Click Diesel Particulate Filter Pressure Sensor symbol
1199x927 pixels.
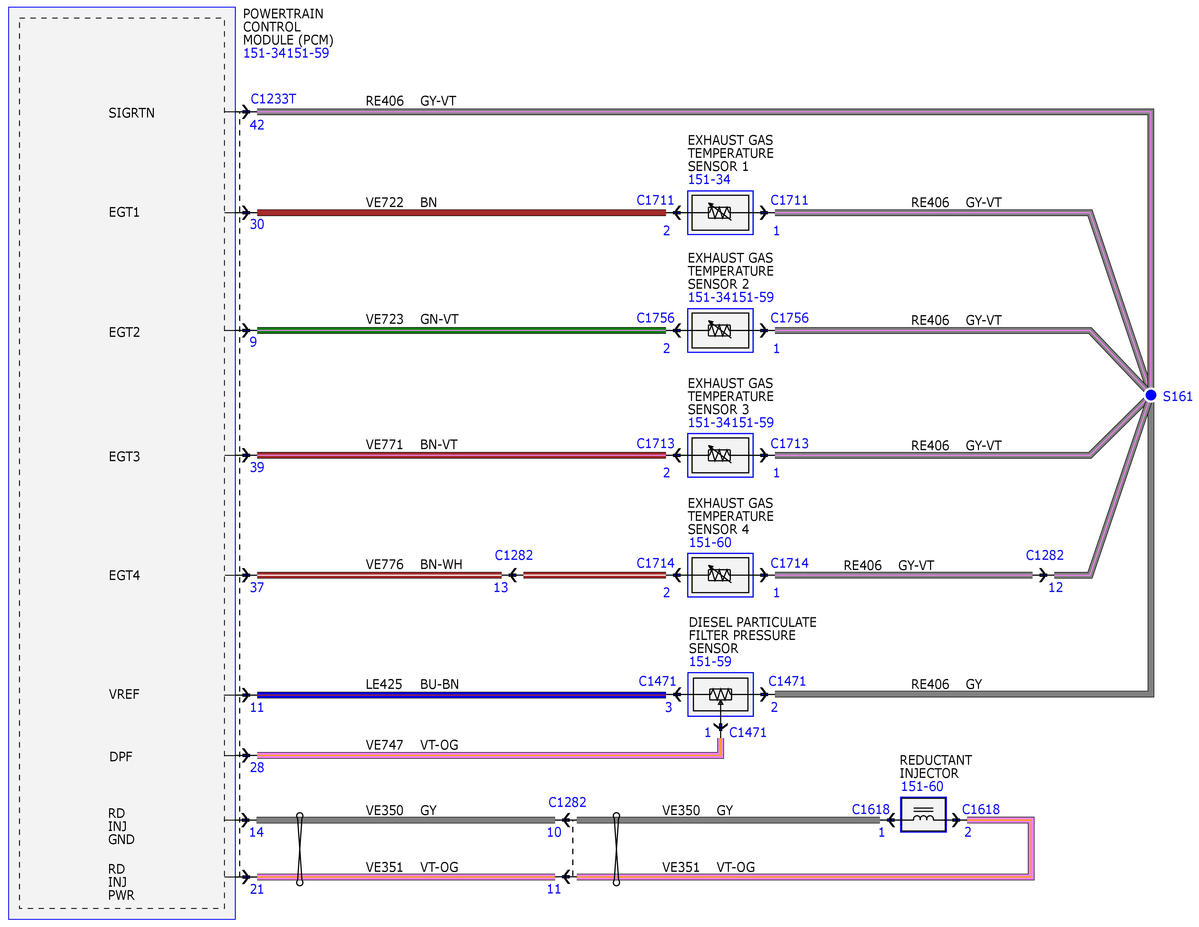(x=720, y=694)
